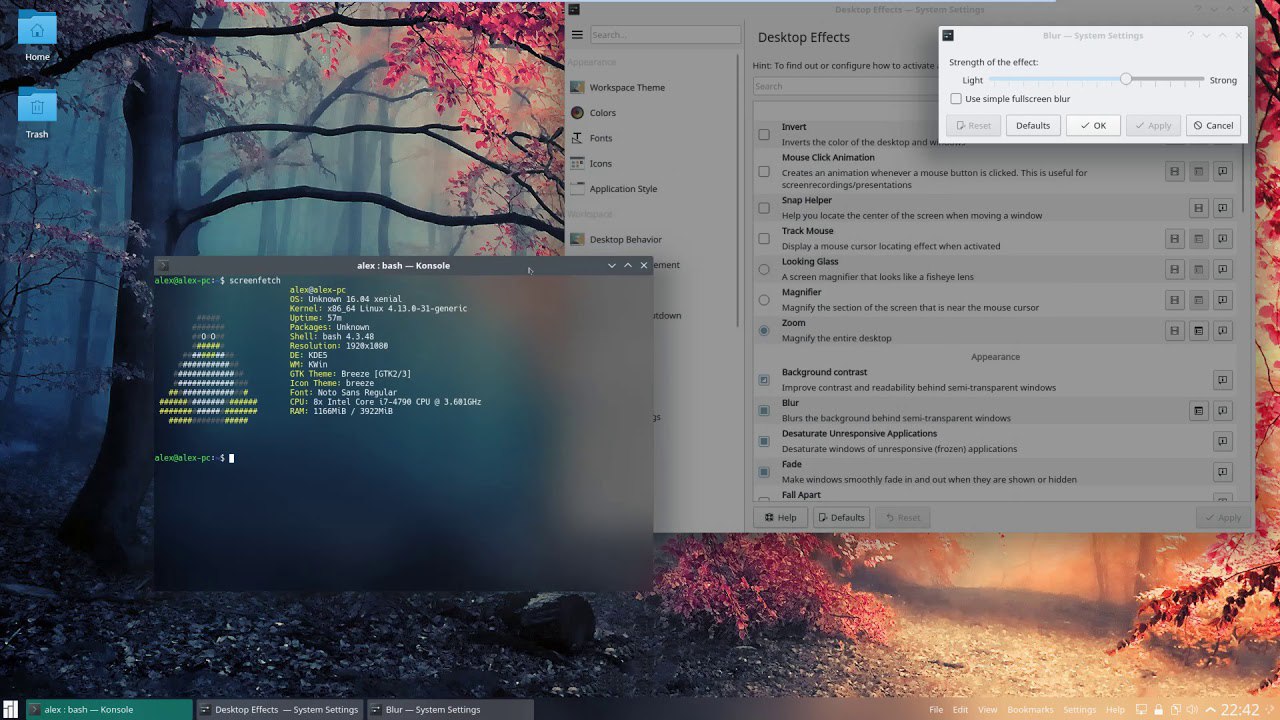Open the volume control in system tray
1280x720 pixels.
tap(1192, 710)
